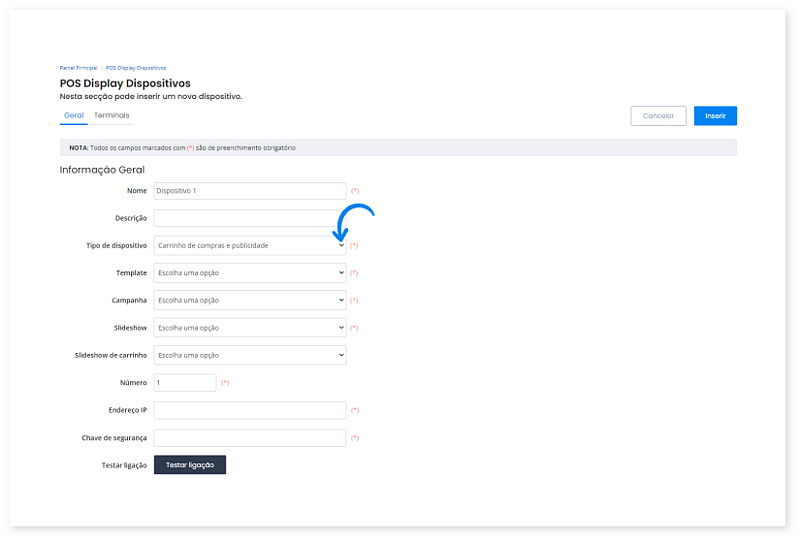Click the Inserir button

point(715,116)
